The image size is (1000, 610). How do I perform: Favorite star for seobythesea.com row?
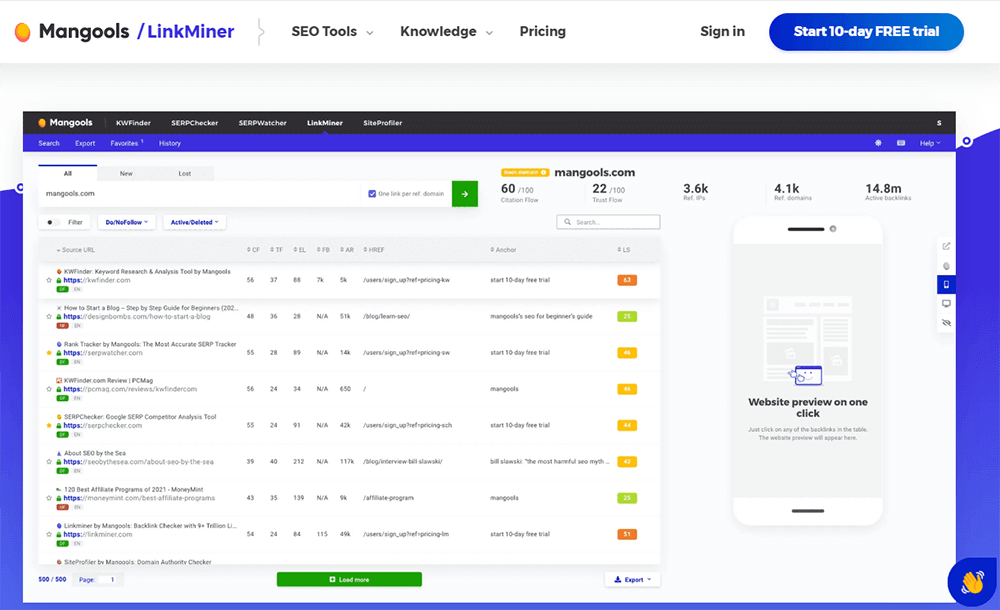49,462
